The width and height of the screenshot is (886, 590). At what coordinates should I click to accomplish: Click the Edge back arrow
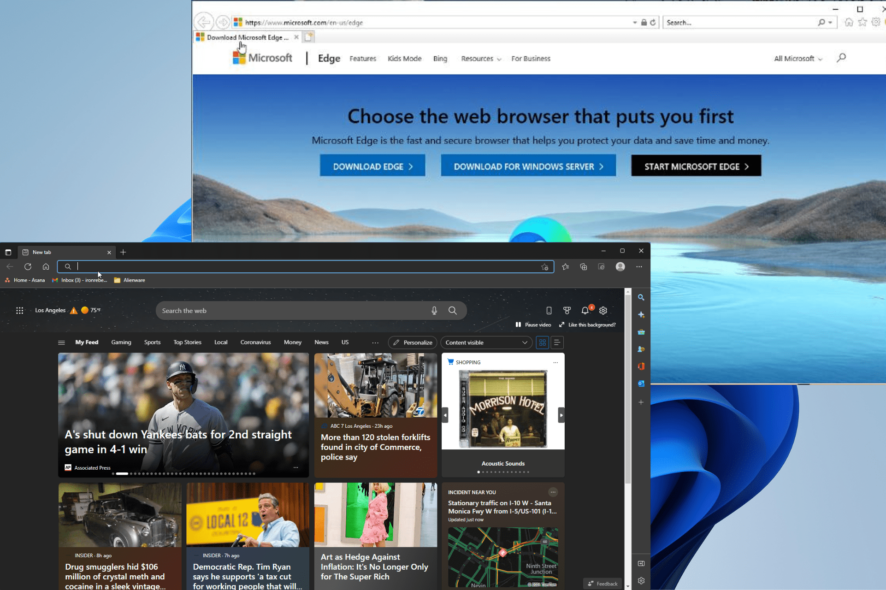(x=10, y=267)
